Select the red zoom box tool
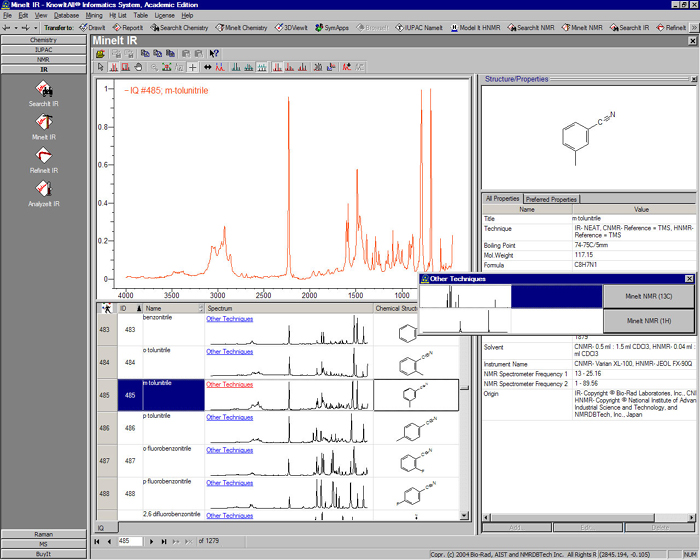 [x=126, y=67]
